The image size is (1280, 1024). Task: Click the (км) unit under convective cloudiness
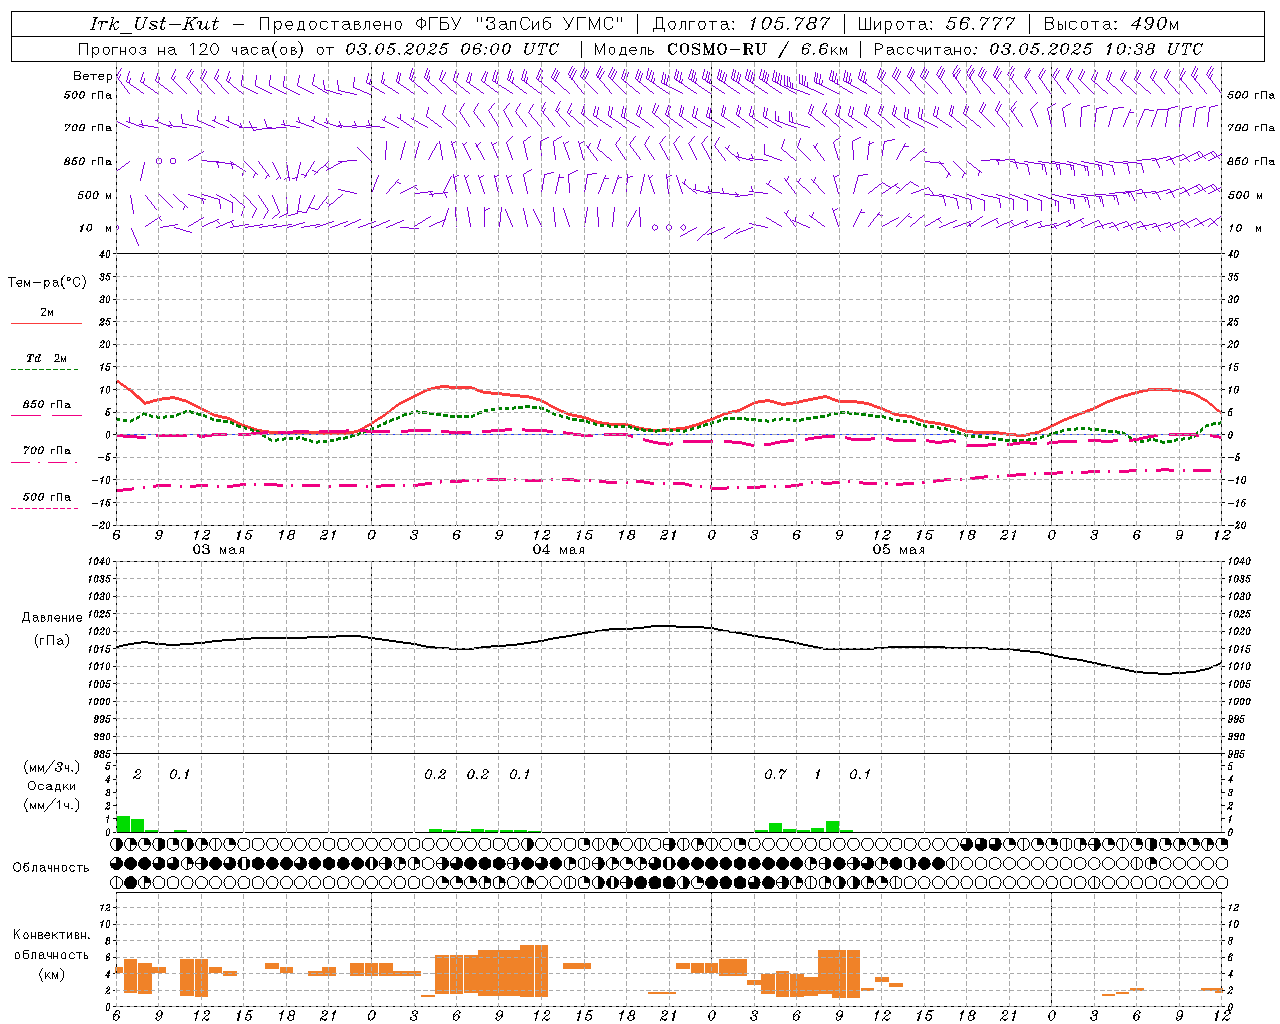click(51, 974)
